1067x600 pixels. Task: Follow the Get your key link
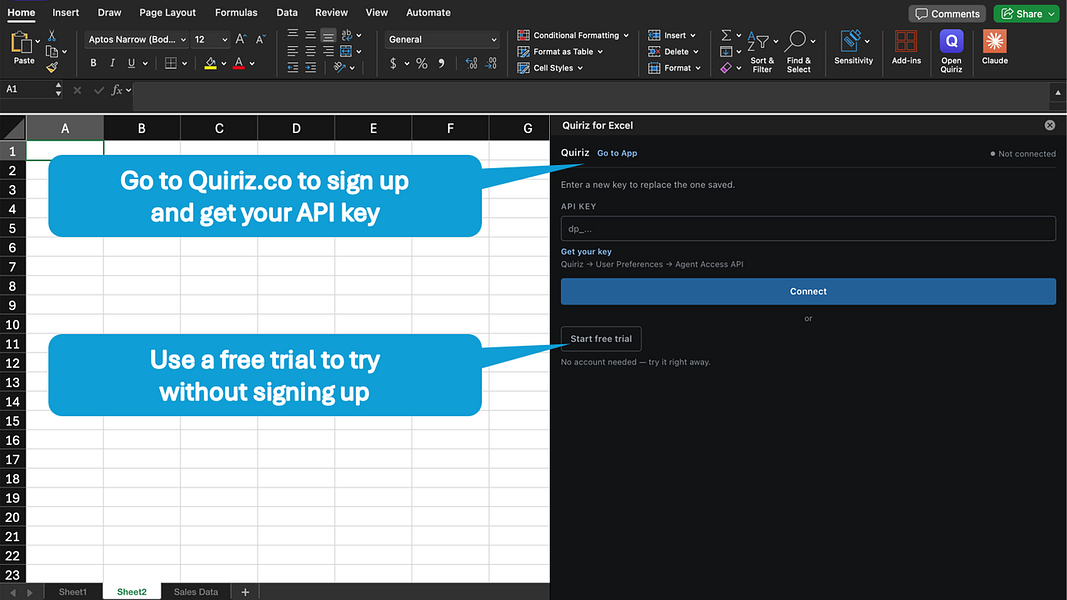pyautogui.click(x=586, y=252)
